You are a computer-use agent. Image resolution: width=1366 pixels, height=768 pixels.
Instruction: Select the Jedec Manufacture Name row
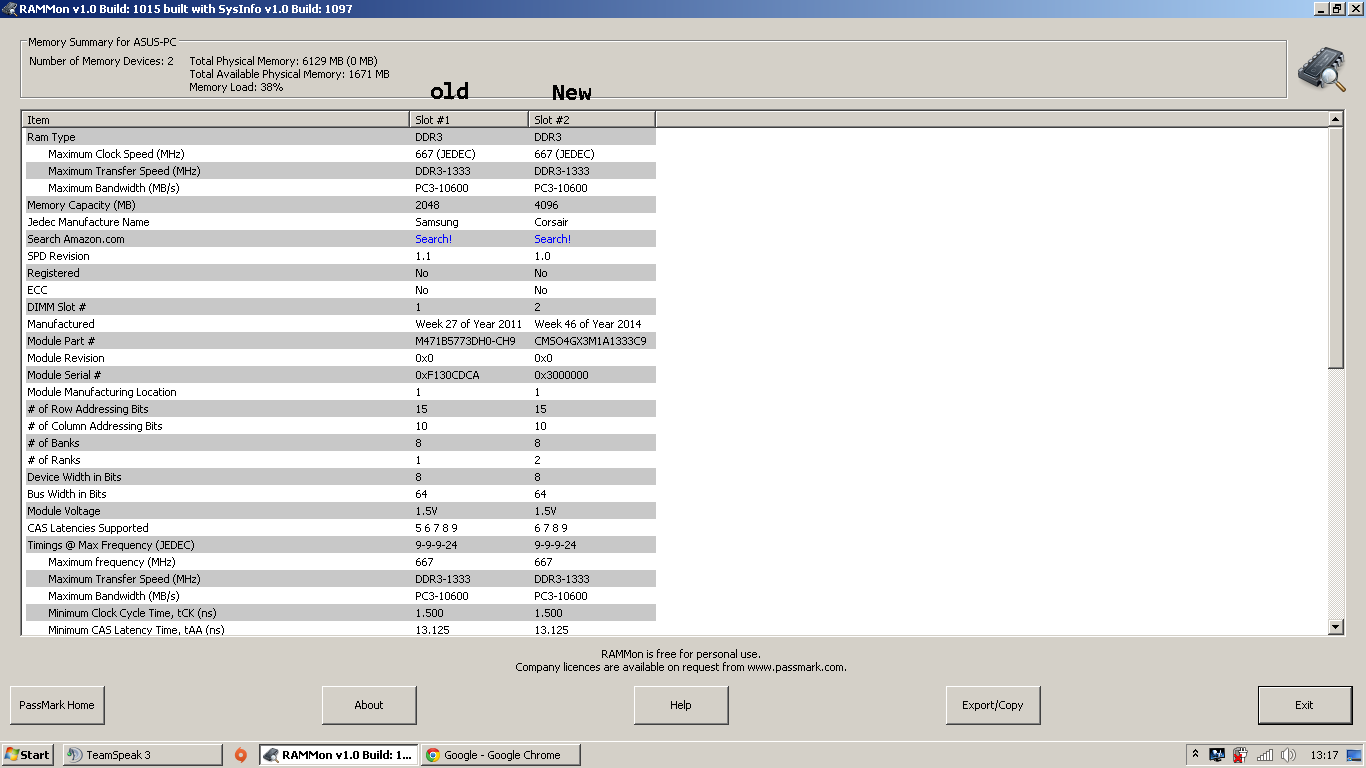coord(339,222)
